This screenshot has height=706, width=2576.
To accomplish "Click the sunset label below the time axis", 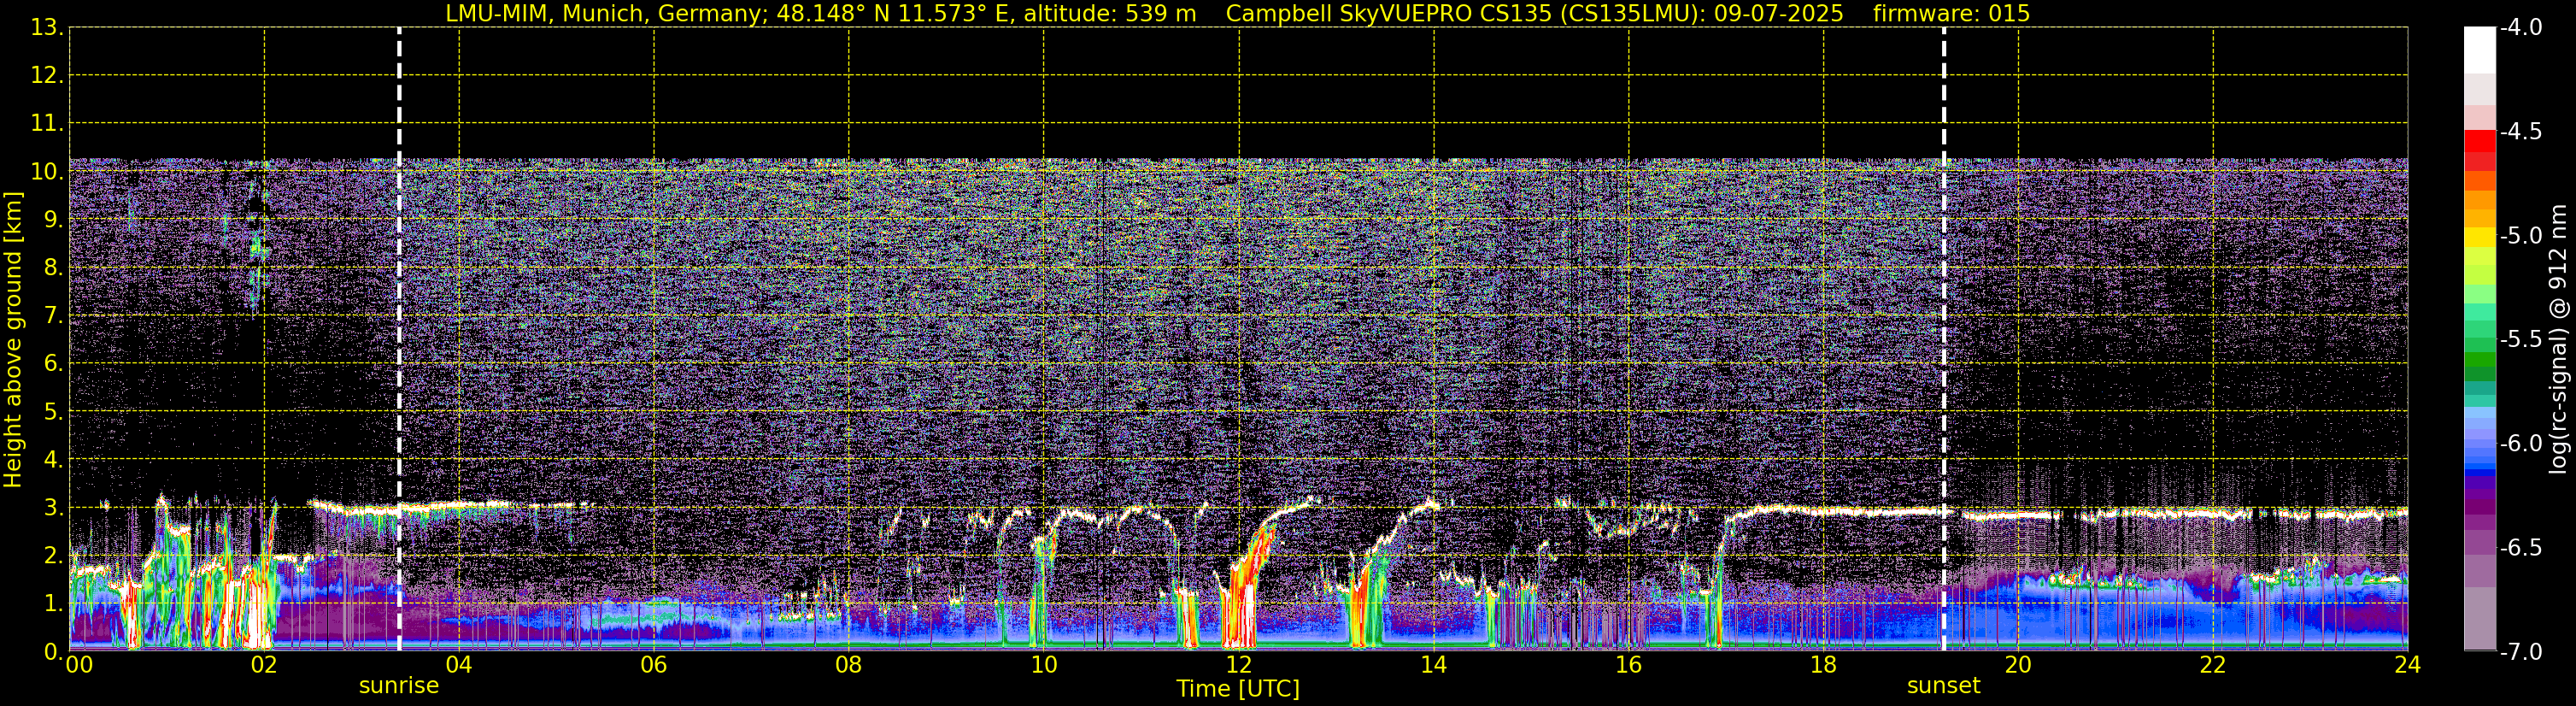I will [x=1943, y=686].
